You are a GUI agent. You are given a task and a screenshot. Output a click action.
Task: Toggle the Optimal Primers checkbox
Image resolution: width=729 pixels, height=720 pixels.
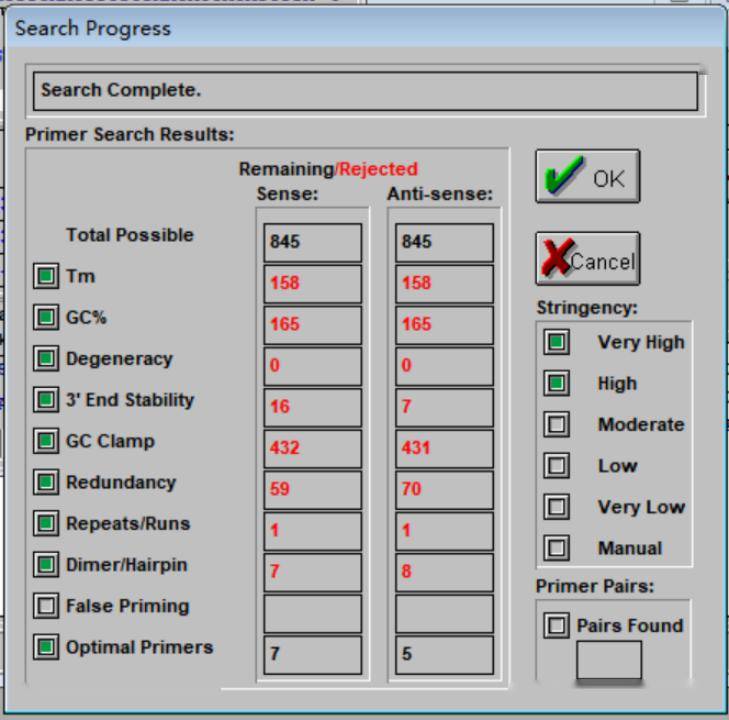pyautogui.click(x=46, y=647)
